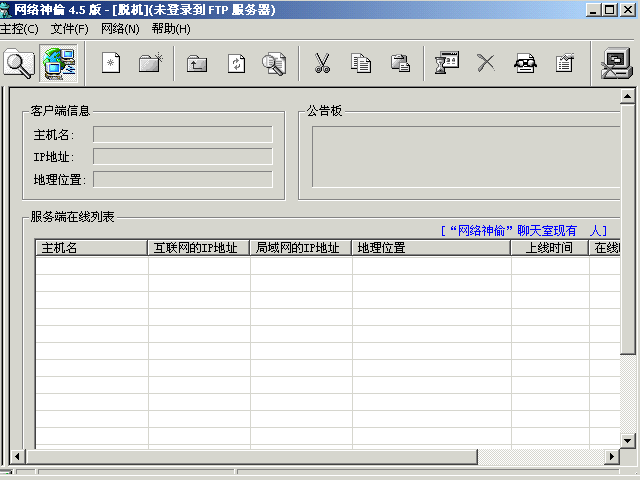Screen dimensions: 640x480
Task: Click the clipboard paste icon
Action: tap(400, 64)
